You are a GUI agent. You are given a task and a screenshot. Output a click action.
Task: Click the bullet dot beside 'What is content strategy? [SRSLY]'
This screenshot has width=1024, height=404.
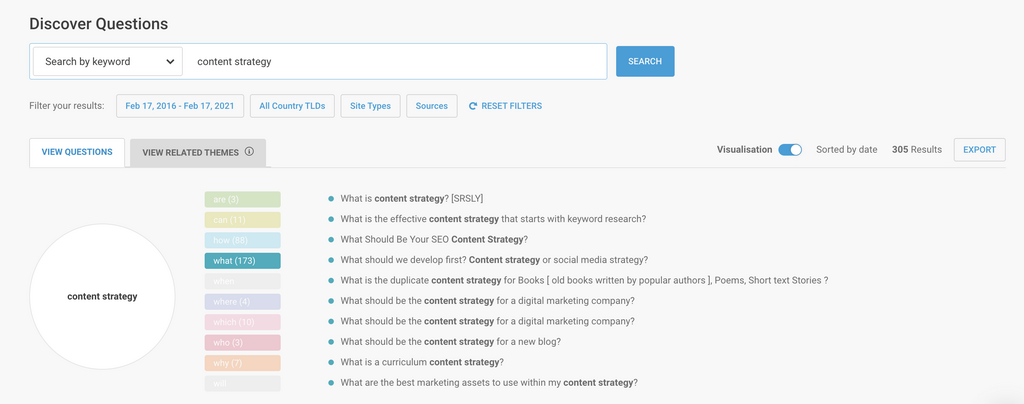[x=331, y=199]
